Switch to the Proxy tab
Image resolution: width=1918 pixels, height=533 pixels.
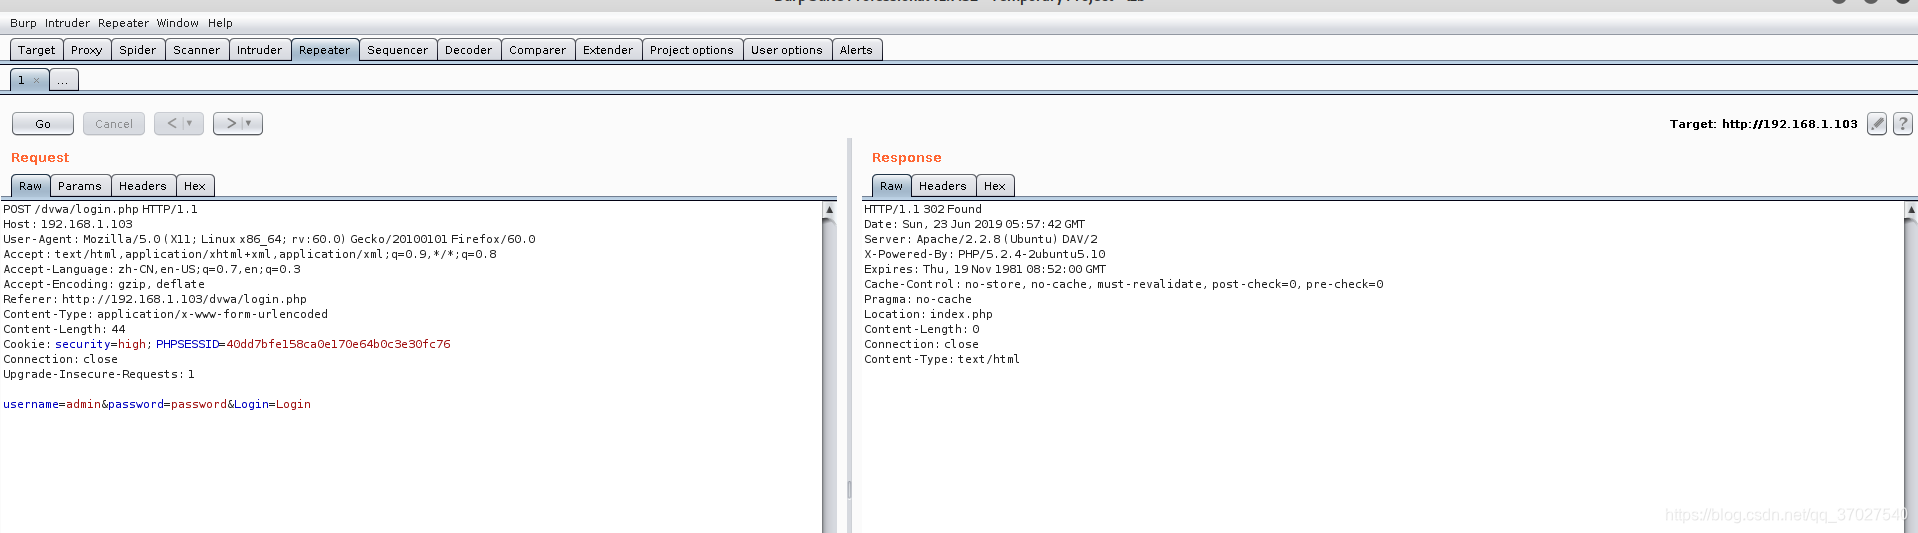click(87, 50)
